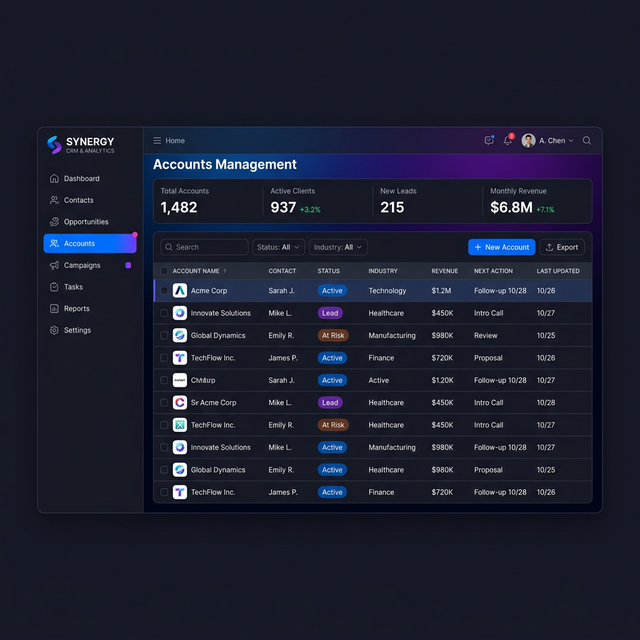Click the Next Action column header
The width and height of the screenshot is (640, 640).
[493, 271]
